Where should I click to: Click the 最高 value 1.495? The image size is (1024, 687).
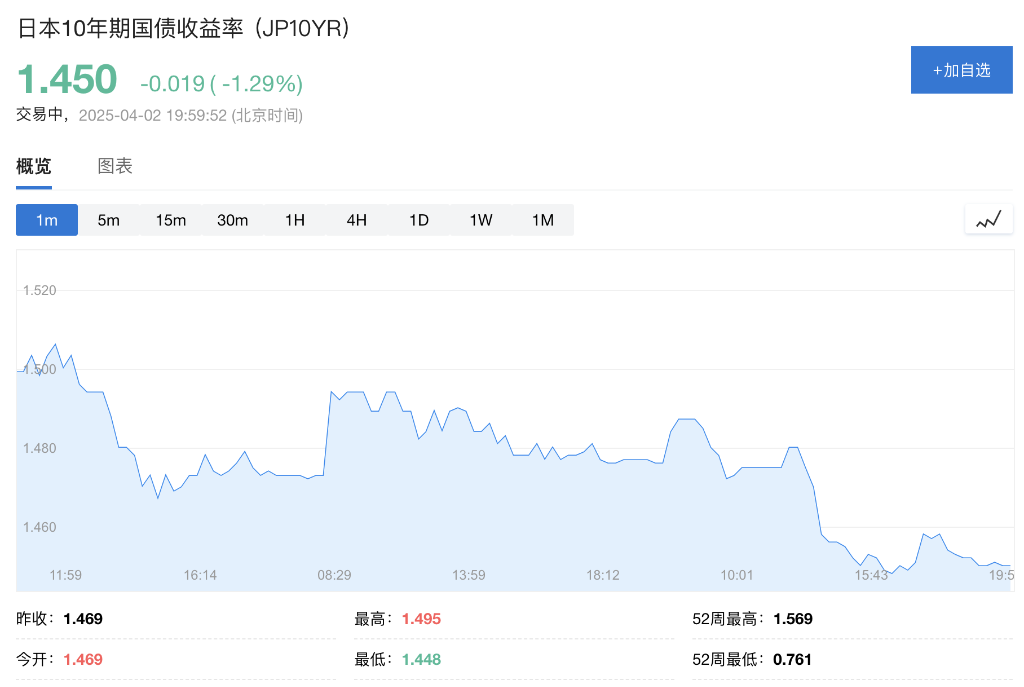point(421,619)
